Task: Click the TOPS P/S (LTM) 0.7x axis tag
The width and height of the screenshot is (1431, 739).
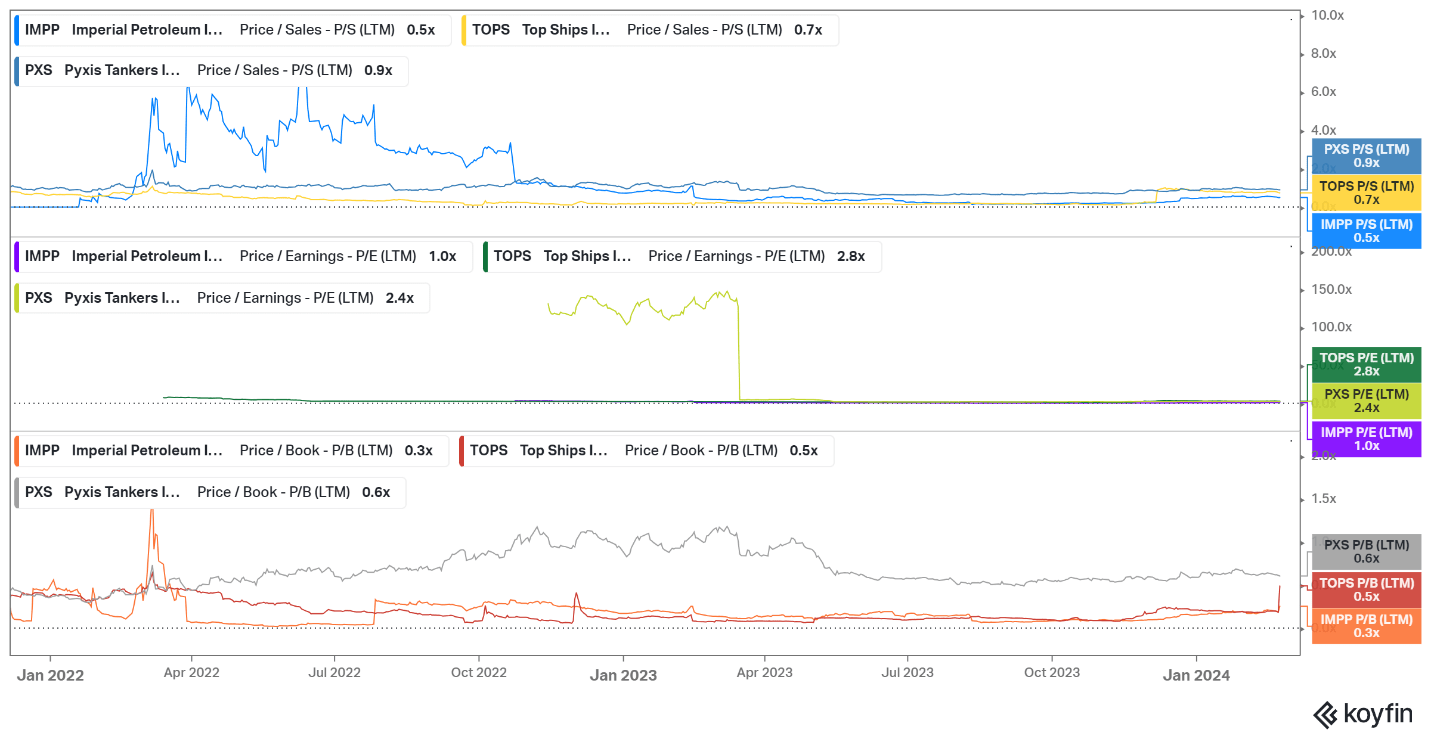Action: tap(1366, 193)
